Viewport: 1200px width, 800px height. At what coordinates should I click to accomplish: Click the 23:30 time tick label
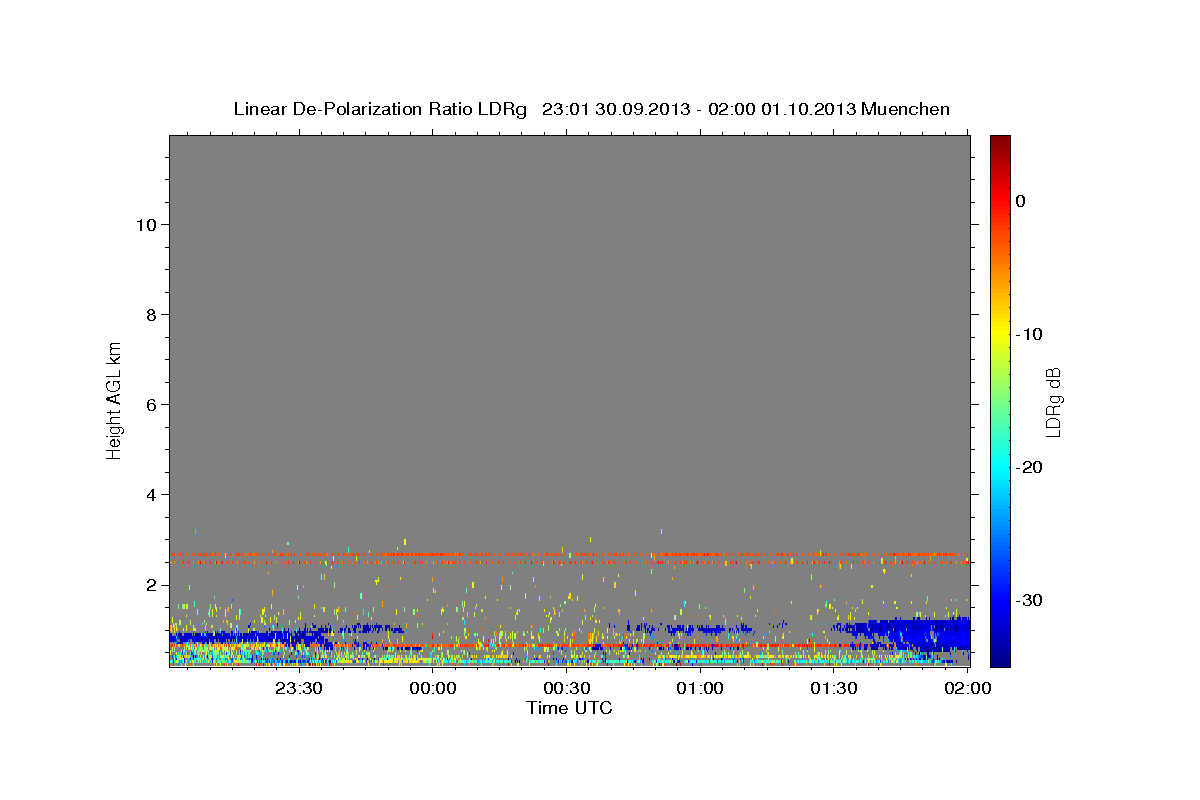click(299, 688)
